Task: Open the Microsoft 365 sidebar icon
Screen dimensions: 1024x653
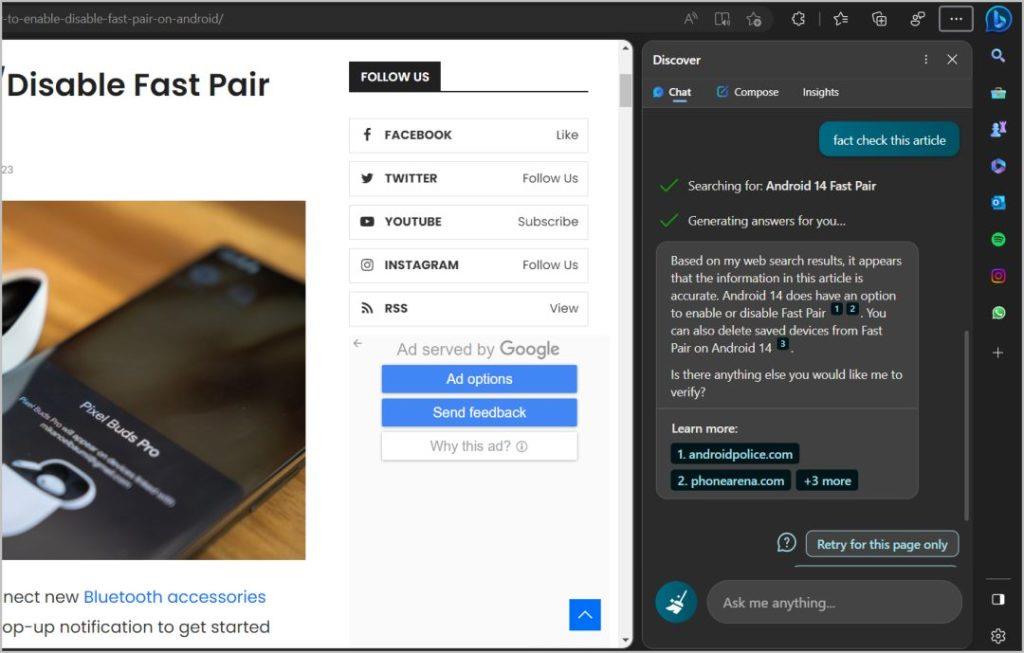Action: coord(998,166)
